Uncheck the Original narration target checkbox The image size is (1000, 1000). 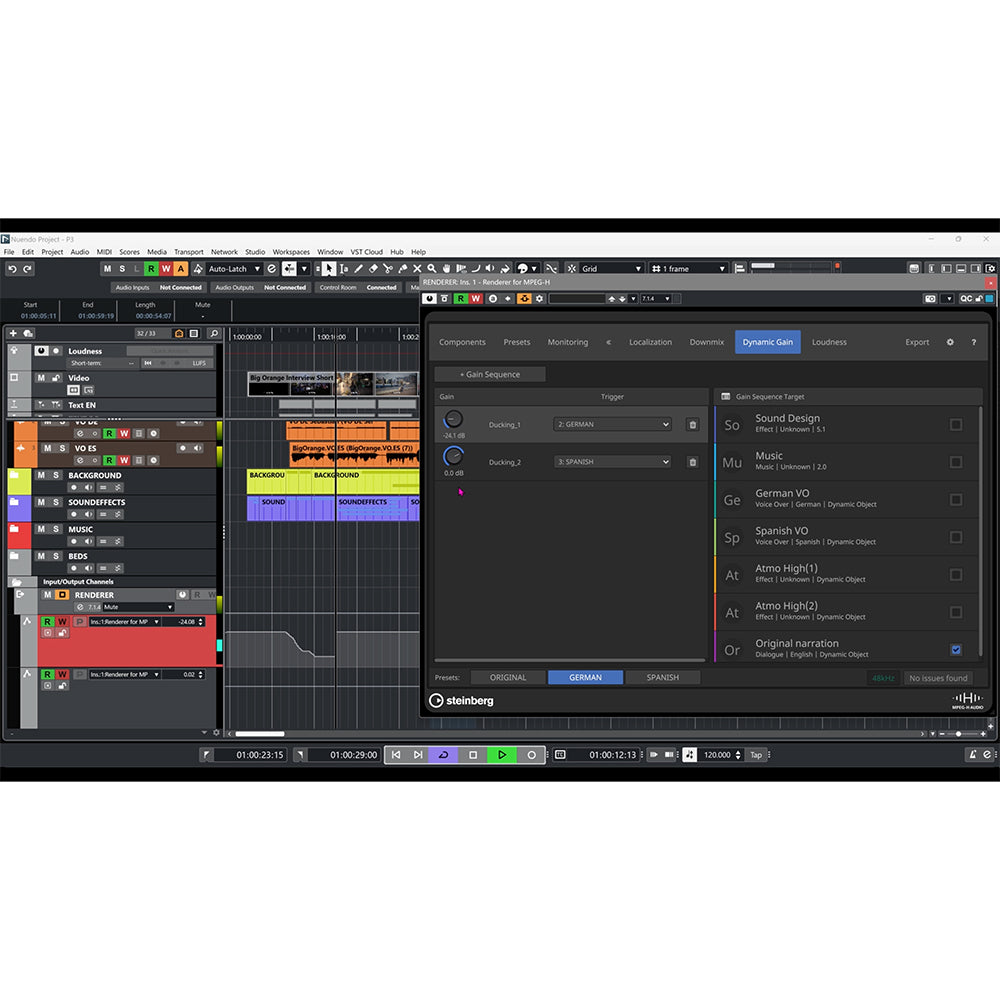tap(955, 650)
